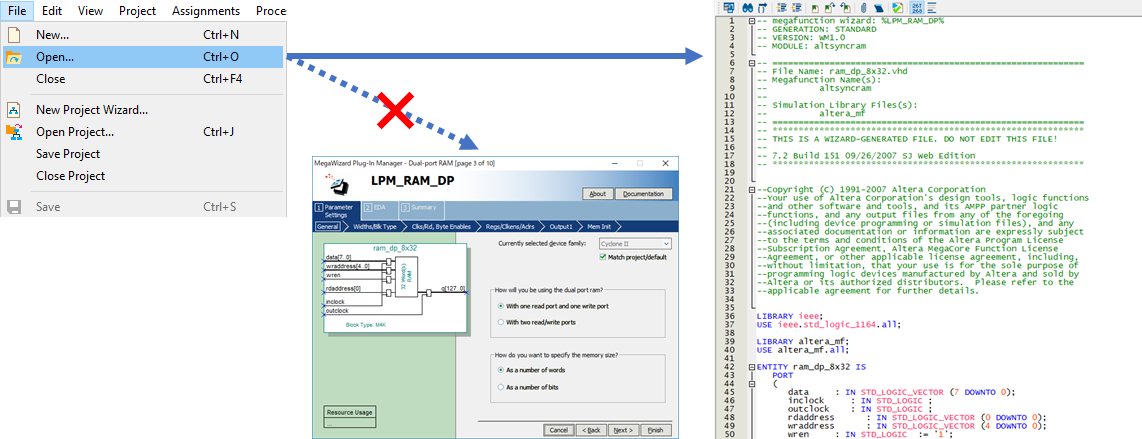Choose As a number of bits
The width and height of the screenshot is (1142, 439).
[500, 387]
